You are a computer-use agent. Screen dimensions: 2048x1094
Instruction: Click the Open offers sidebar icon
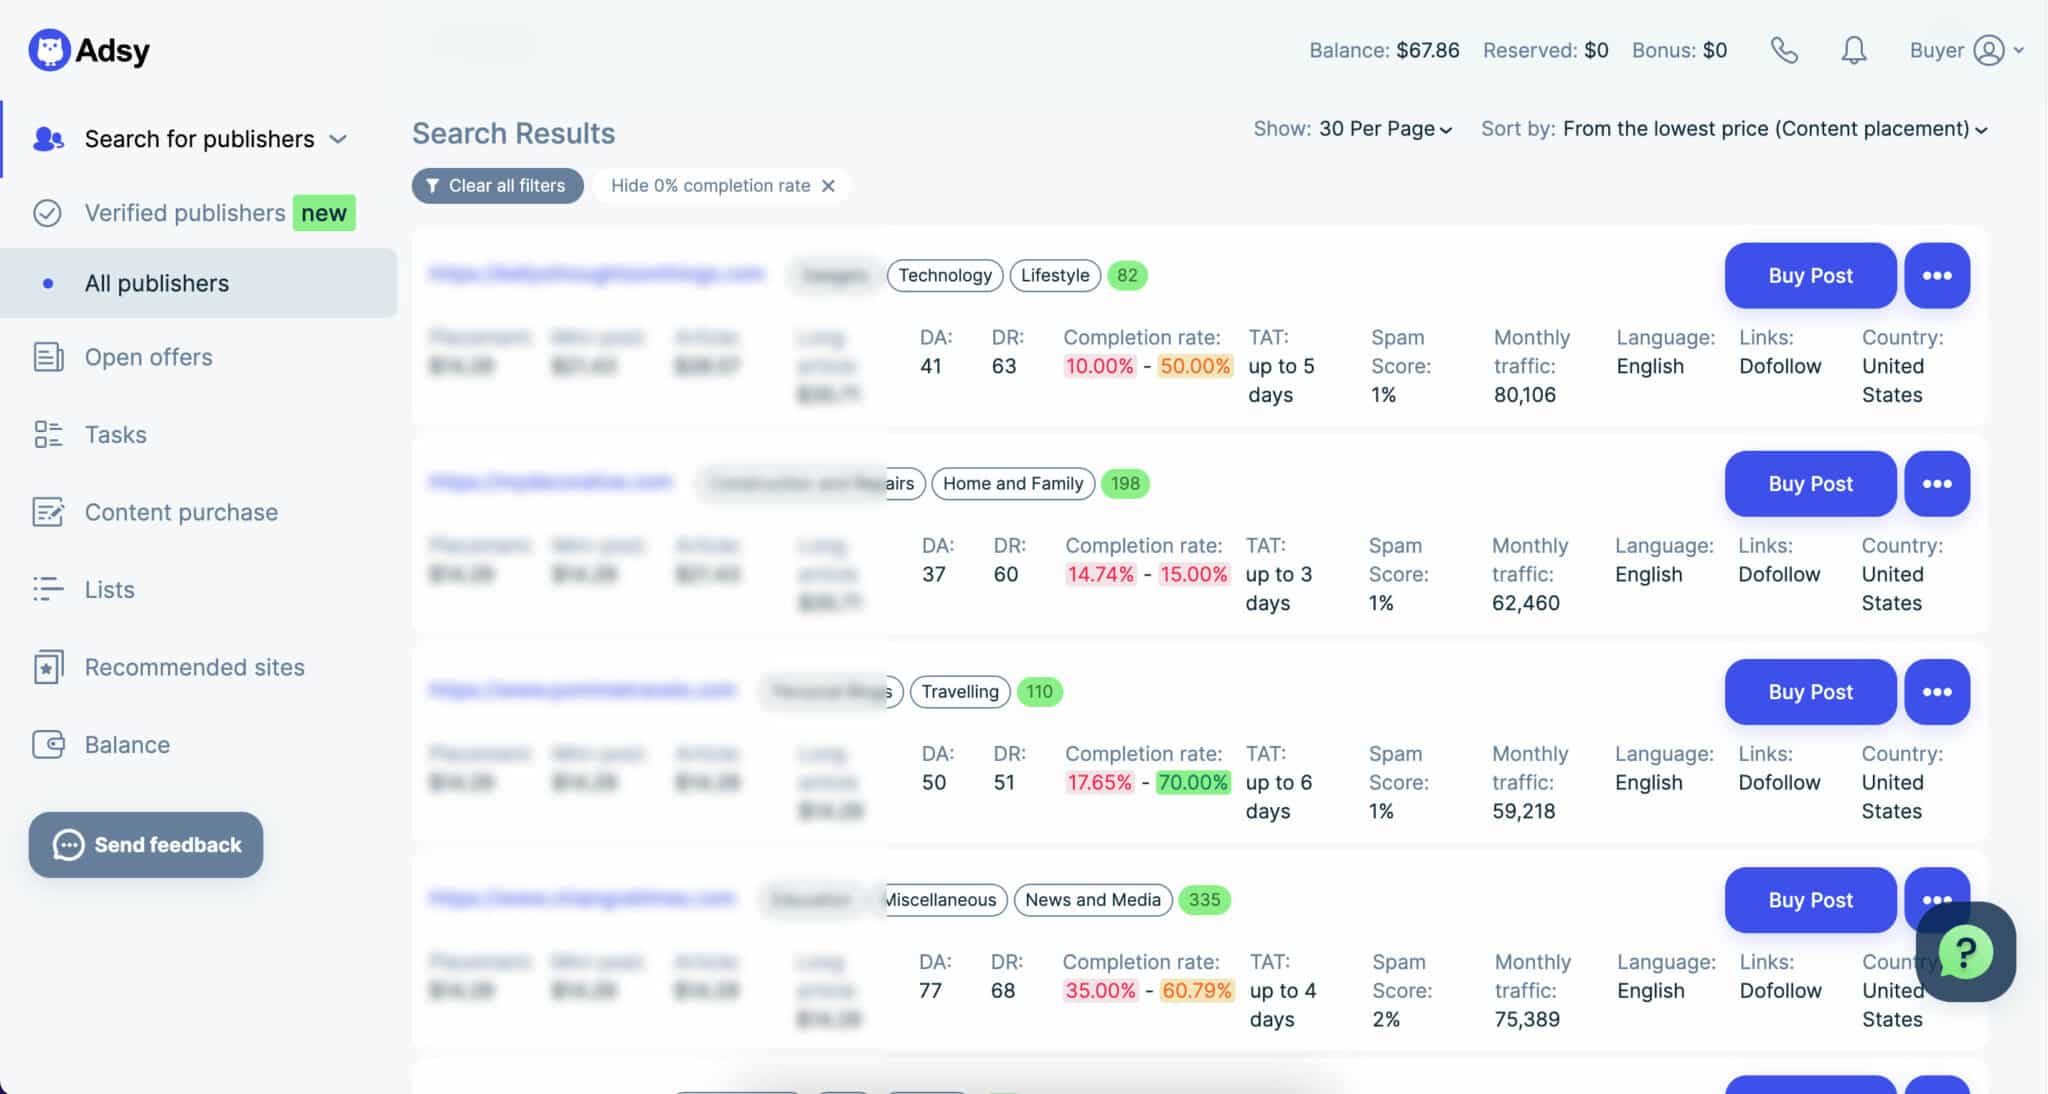(48, 357)
